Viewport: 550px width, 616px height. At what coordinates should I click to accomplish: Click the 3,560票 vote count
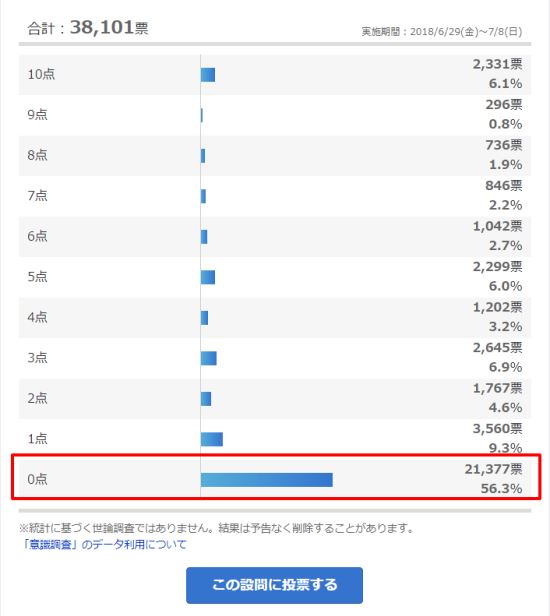coord(497,429)
